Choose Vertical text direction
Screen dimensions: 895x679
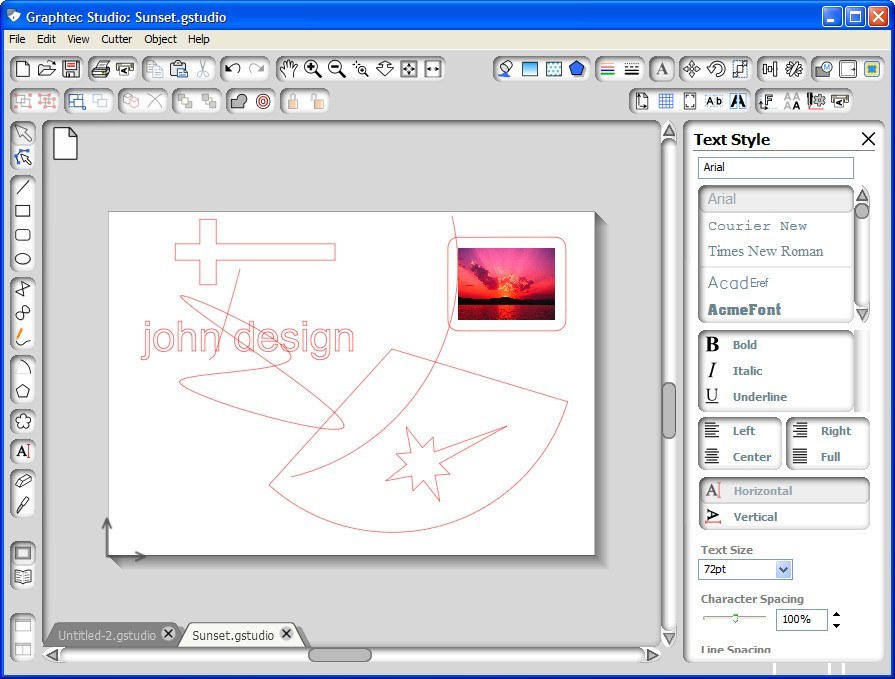784,517
